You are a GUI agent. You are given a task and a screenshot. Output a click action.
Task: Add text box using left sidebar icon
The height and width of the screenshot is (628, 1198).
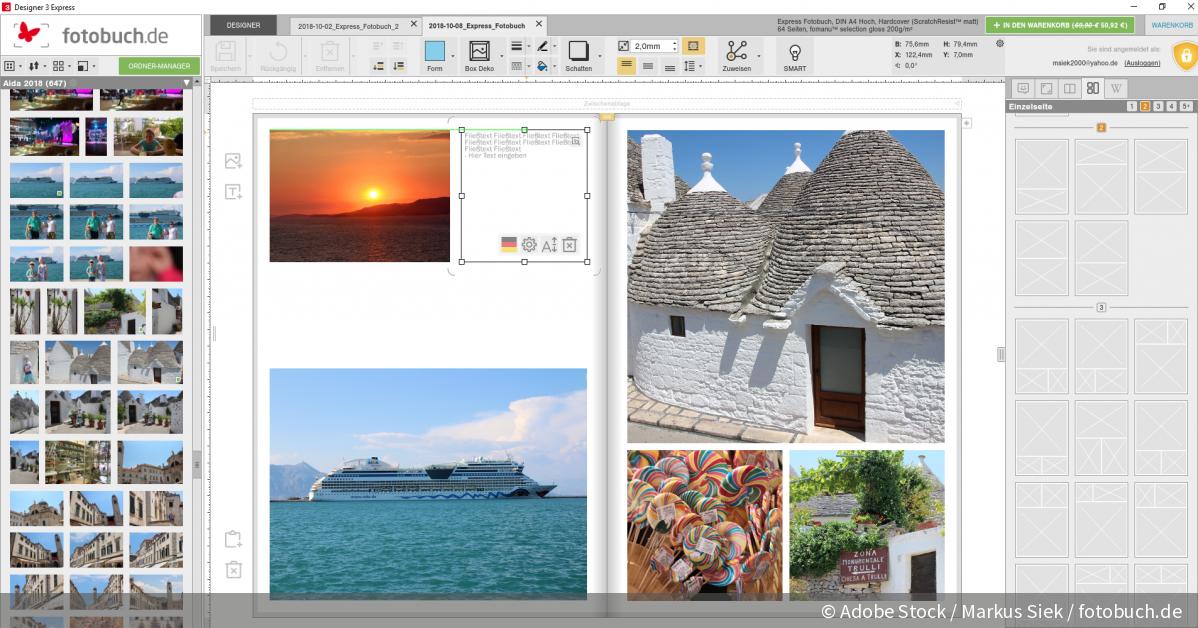[234, 192]
